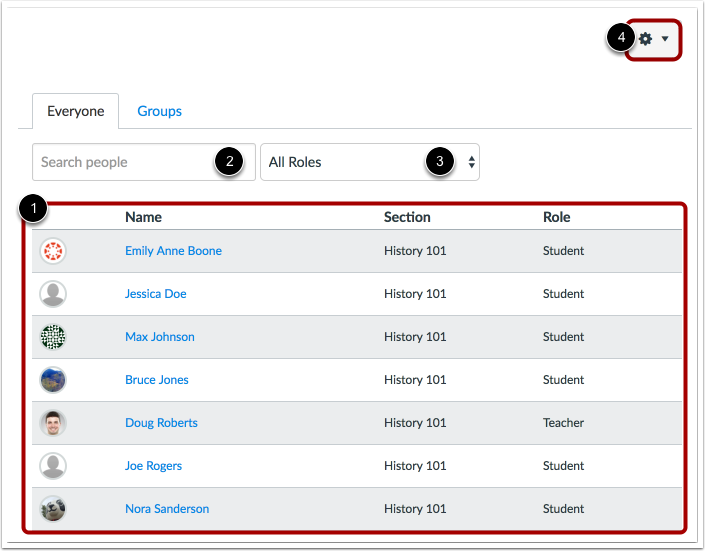The width and height of the screenshot is (705, 551).
Task: Open Emily Anne Boone's profile link
Action: [173, 251]
